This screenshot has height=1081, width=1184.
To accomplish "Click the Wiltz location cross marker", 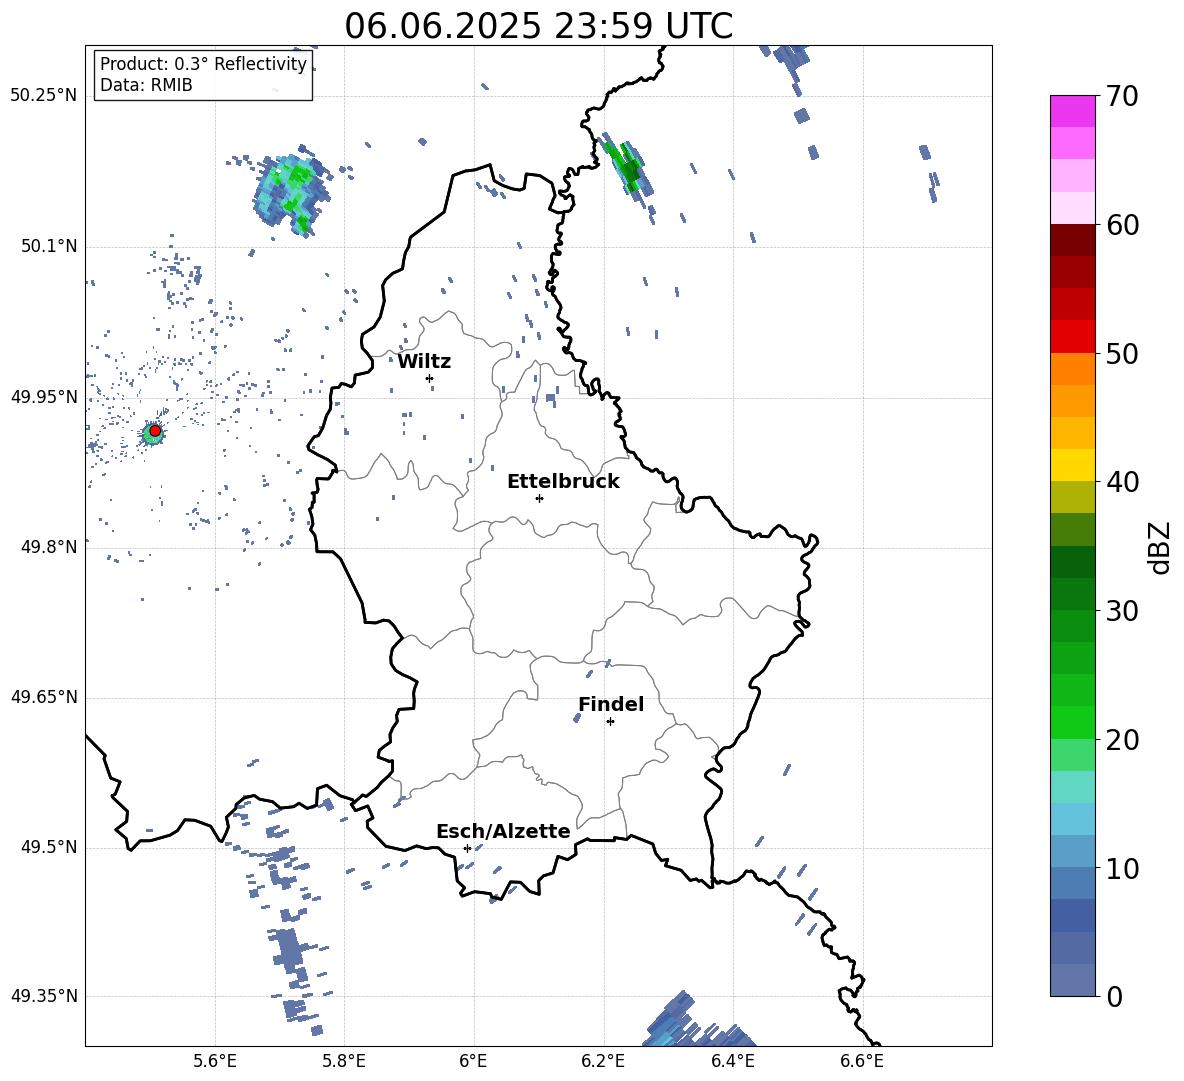I will tap(430, 378).
